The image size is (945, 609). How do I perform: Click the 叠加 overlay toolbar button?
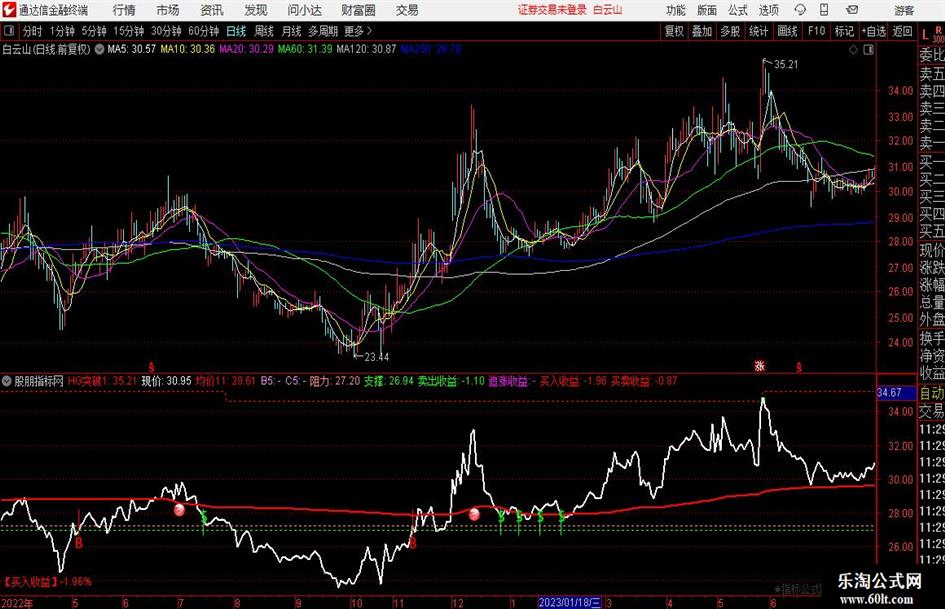702,31
